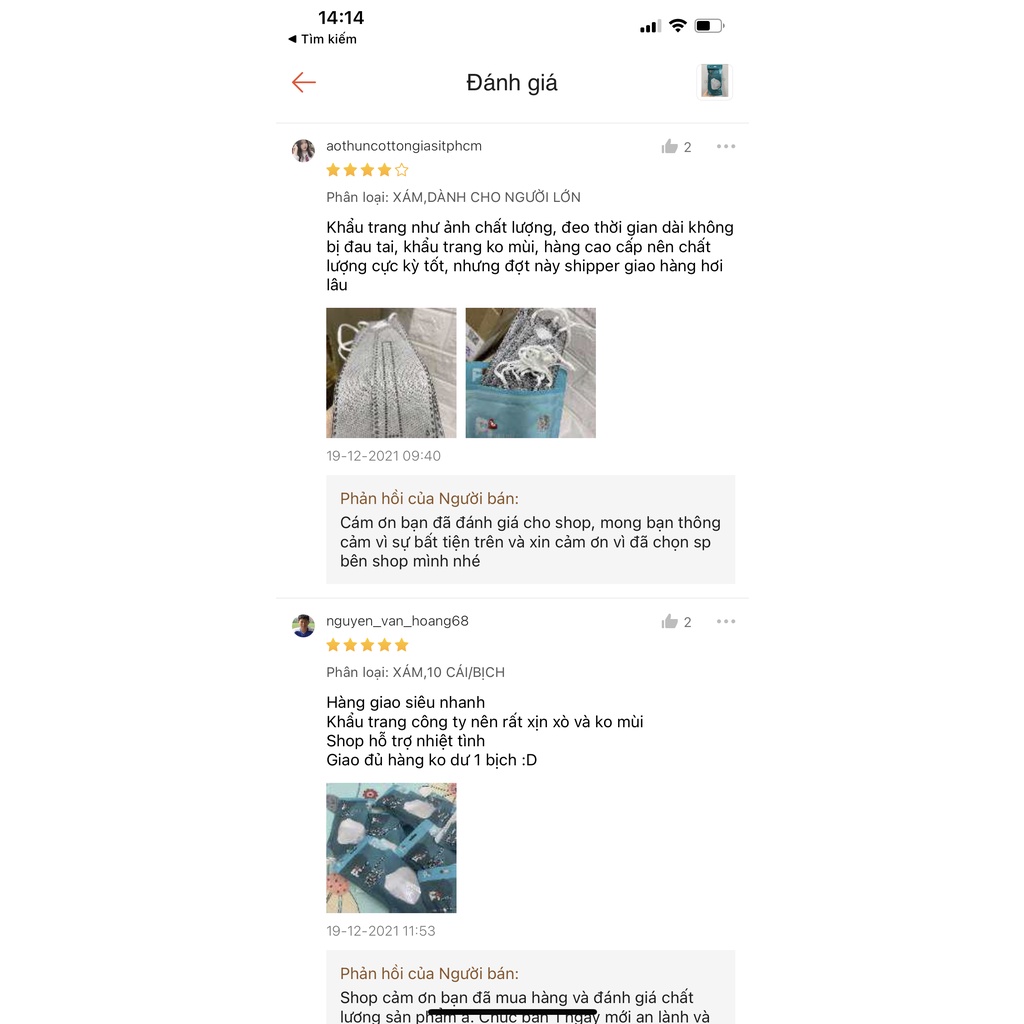Open more options on aothuncottongiasitphcm's review
Viewport: 1024px width, 1024px height.
[x=726, y=146]
